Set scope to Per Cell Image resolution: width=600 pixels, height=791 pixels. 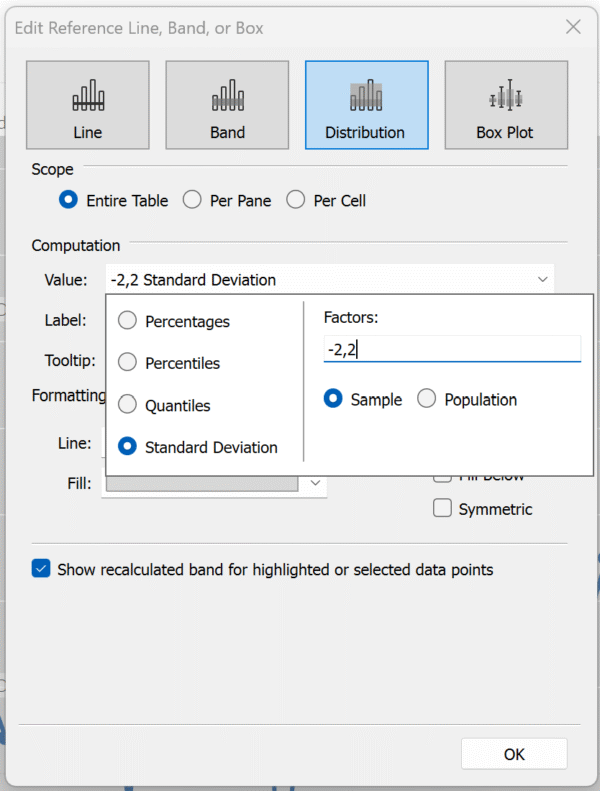coord(296,200)
